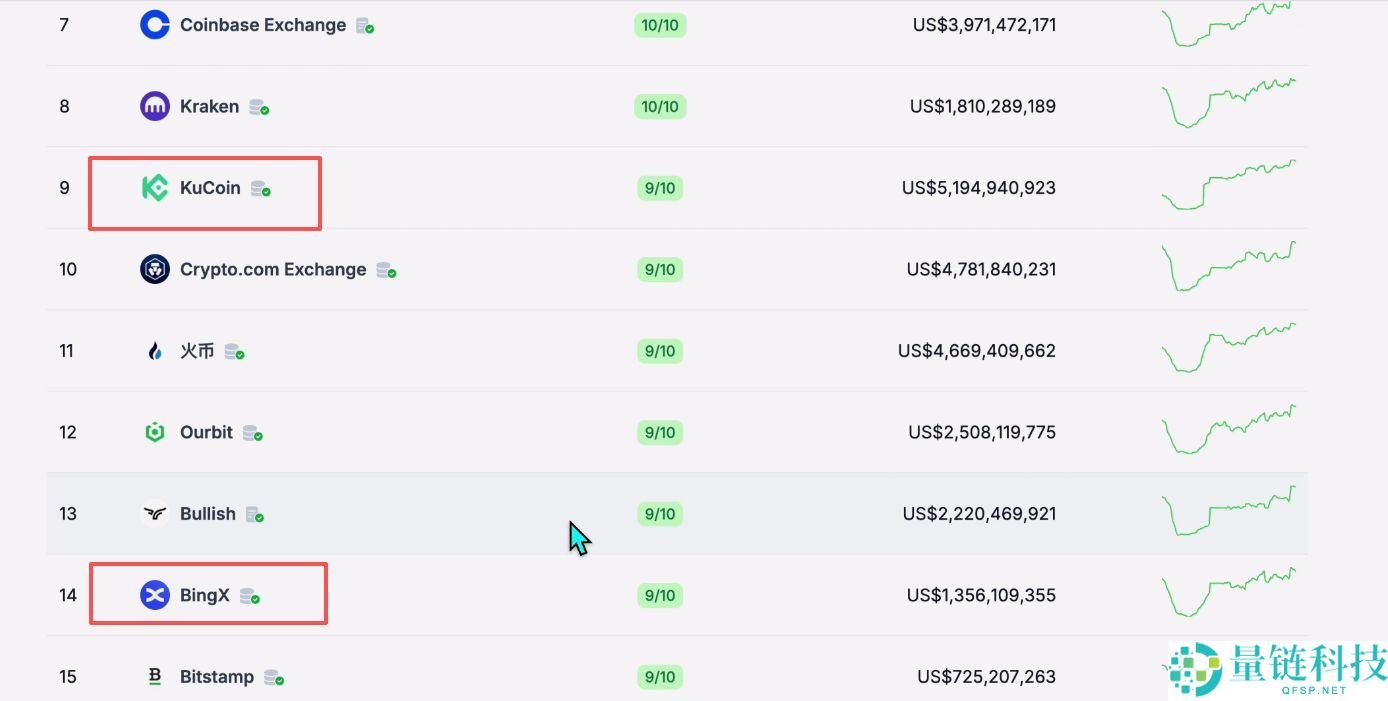This screenshot has width=1388, height=701.
Task: Click the Bitstamp logo icon
Action: click(x=155, y=677)
